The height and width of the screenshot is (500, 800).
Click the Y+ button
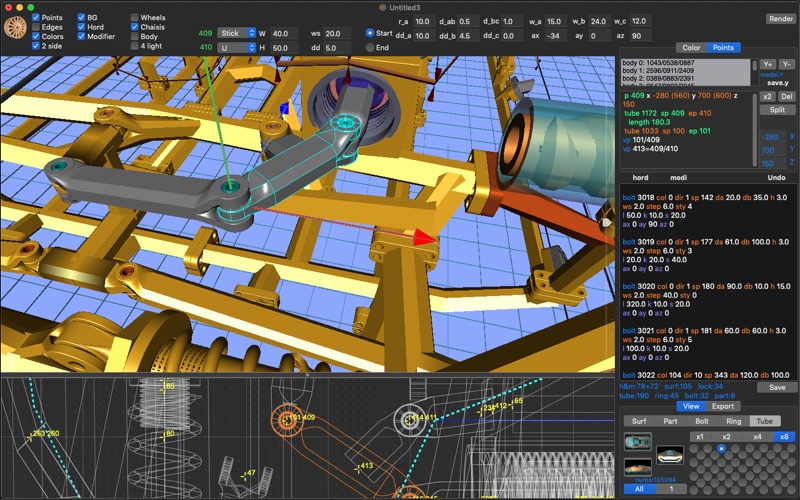click(768, 64)
